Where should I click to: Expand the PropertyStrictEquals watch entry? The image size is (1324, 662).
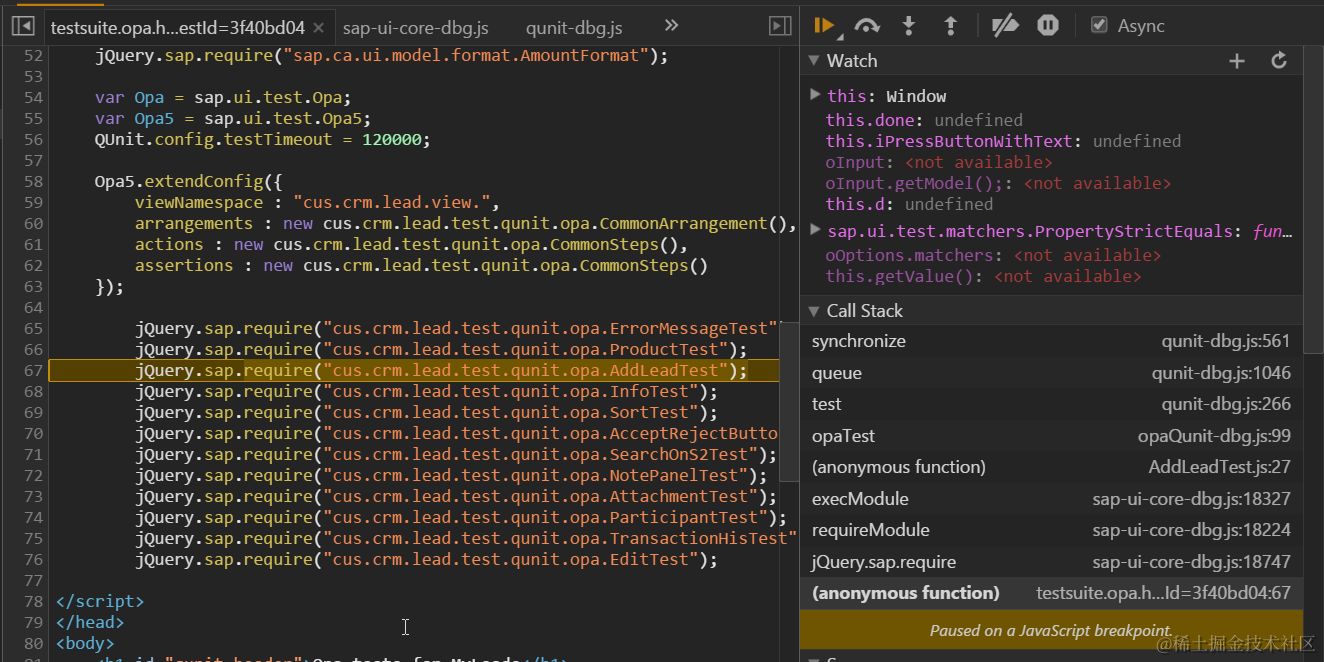click(x=816, y=230)
